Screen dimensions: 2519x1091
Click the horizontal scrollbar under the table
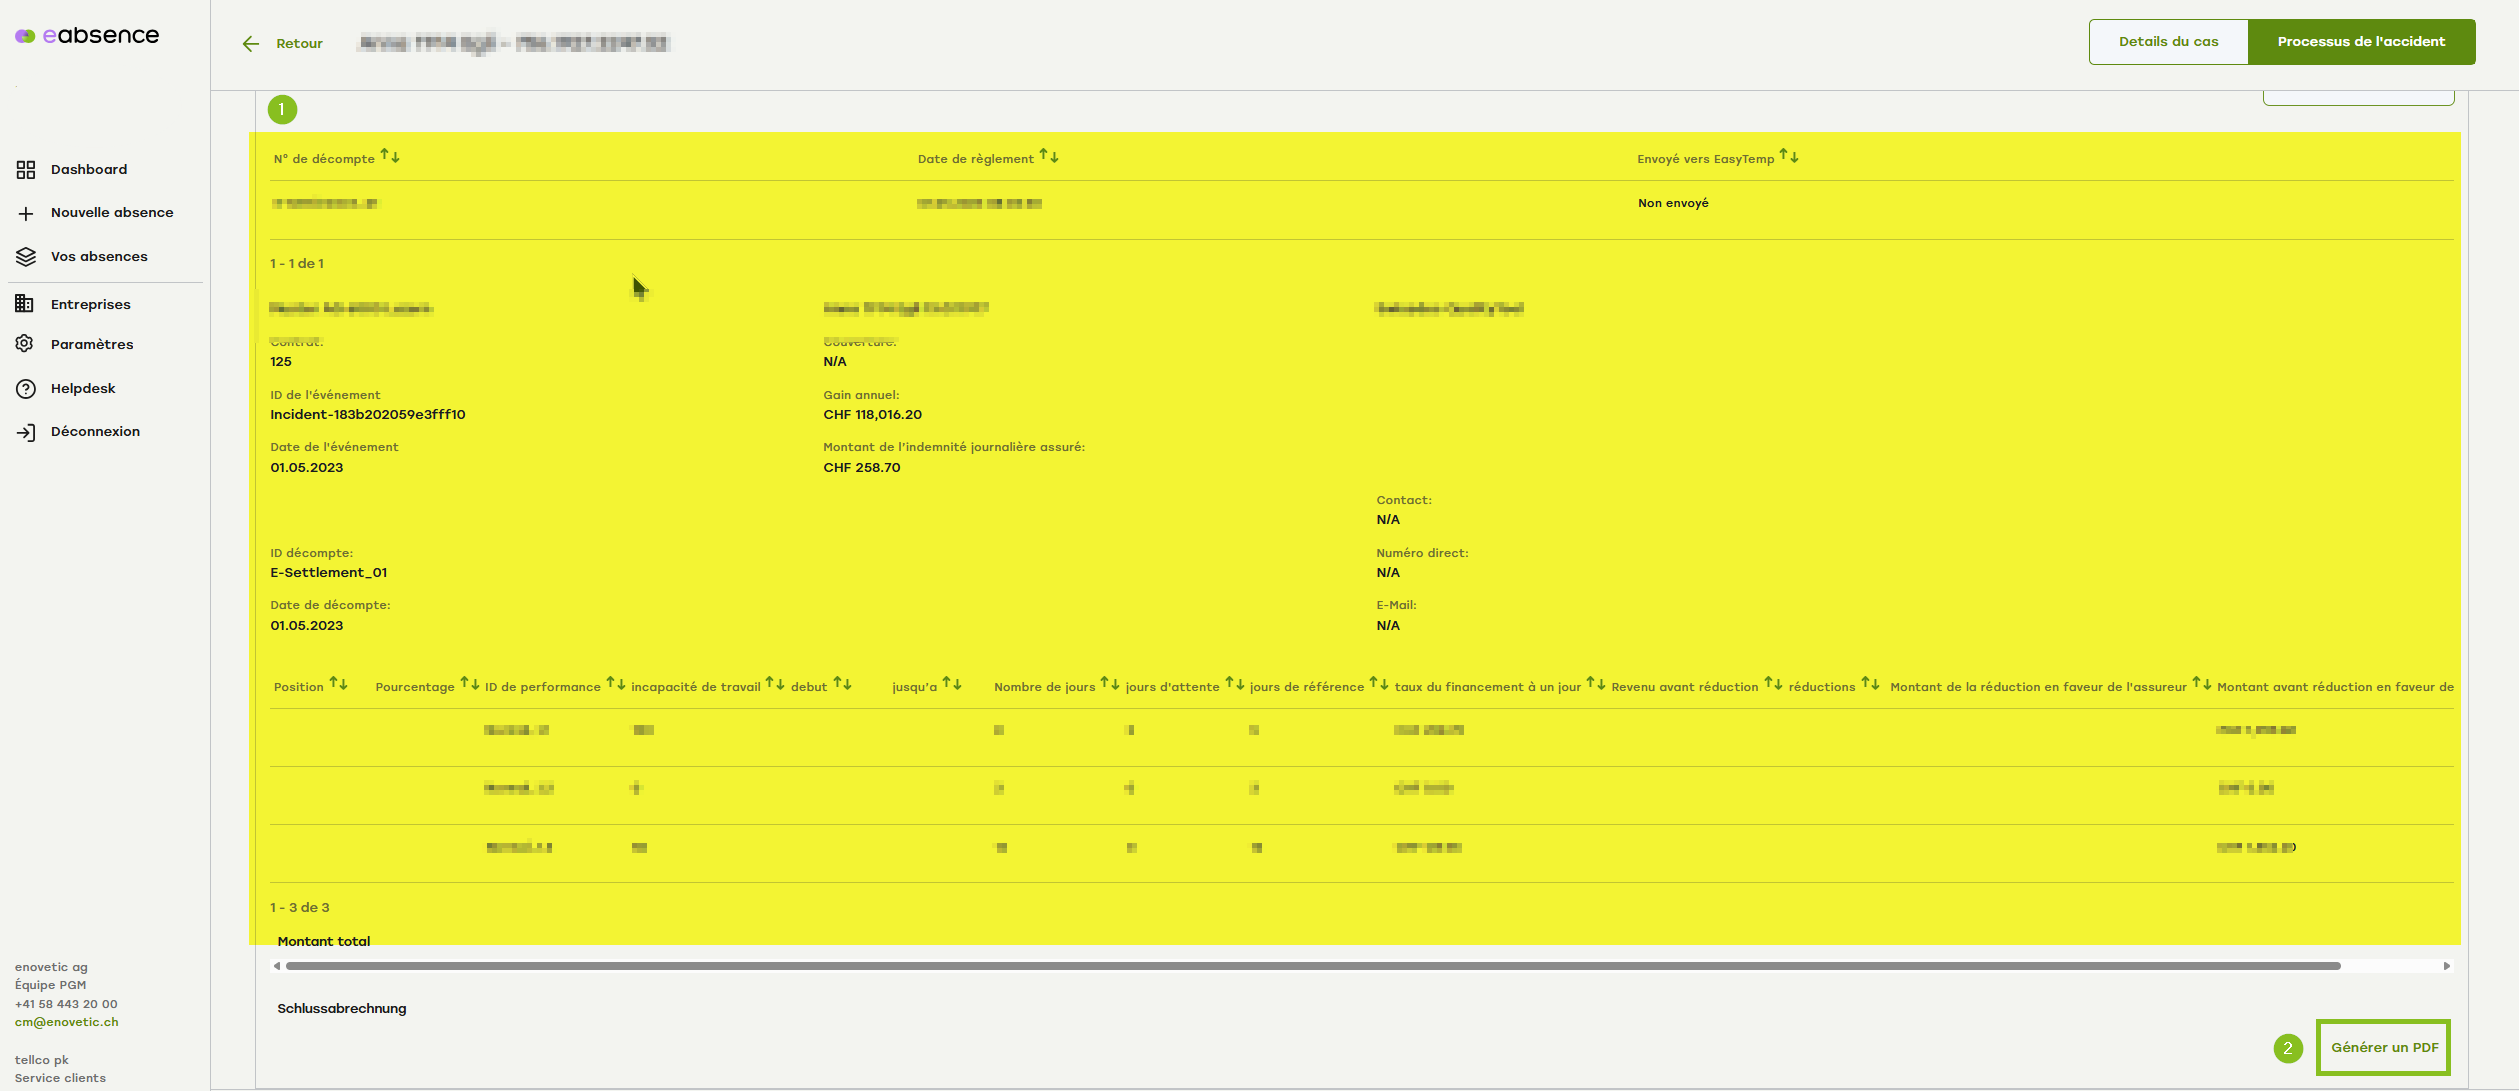click(1312, 966)
